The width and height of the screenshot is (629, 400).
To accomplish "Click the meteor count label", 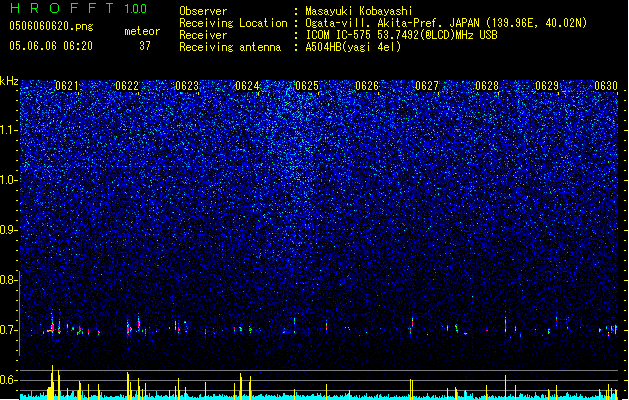I will tap(142, 31).
